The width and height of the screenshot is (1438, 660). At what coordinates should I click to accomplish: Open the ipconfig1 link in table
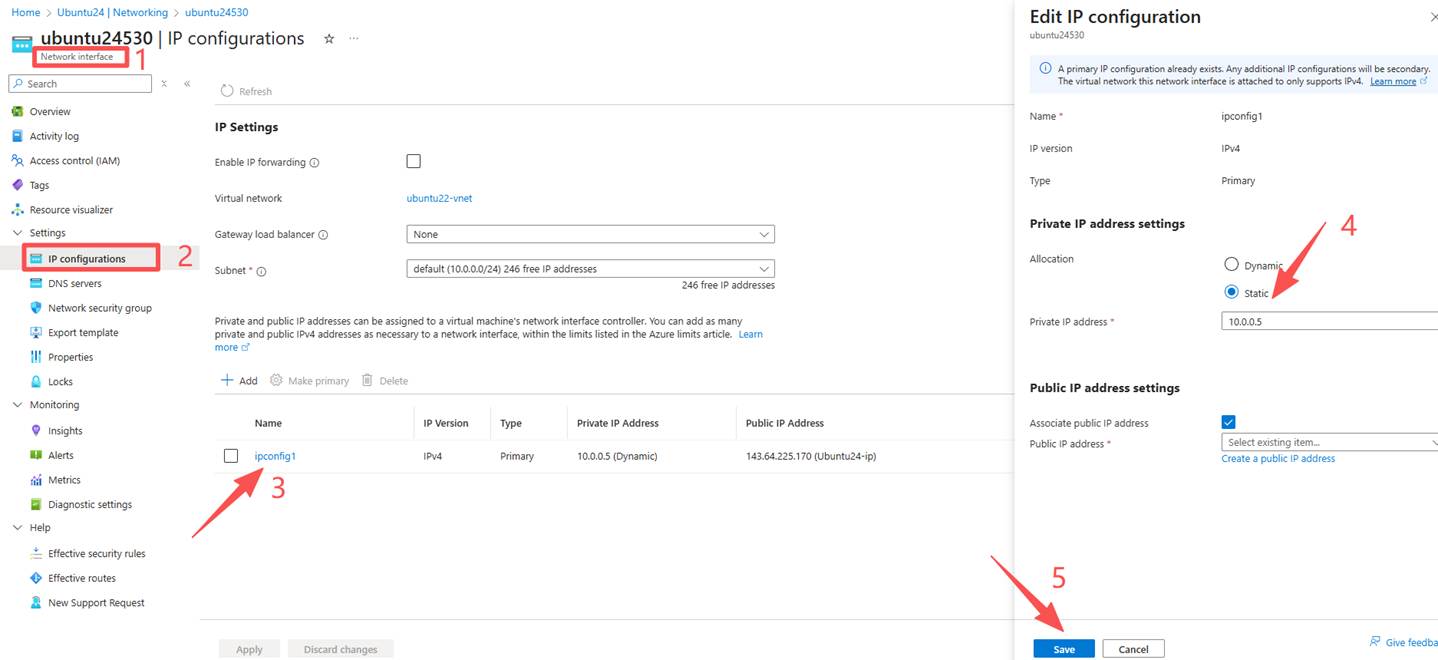click(x=275, y=456)
